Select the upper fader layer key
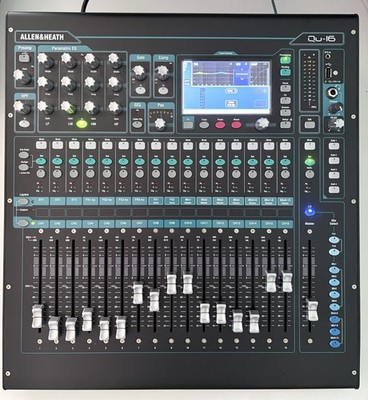This screenshot has height=400, width=368. pos(23,201)
